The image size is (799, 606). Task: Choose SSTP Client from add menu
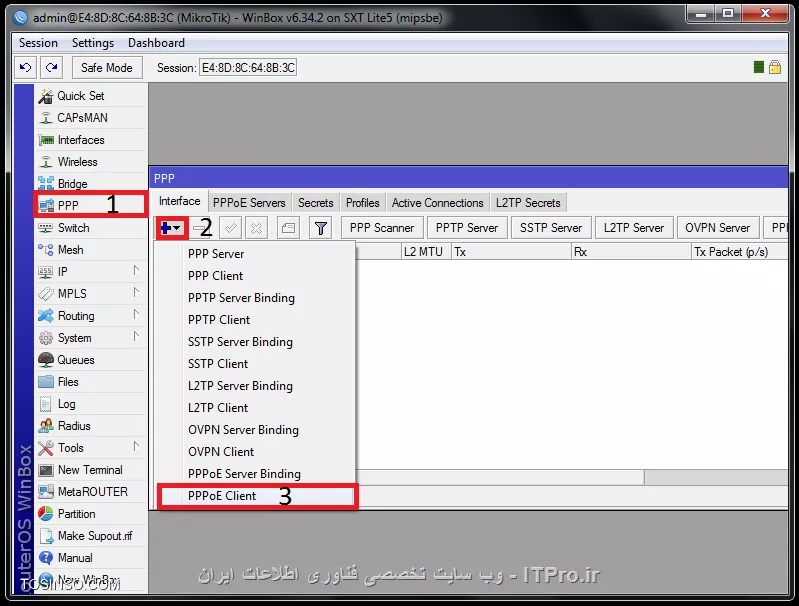pos(255,364)
